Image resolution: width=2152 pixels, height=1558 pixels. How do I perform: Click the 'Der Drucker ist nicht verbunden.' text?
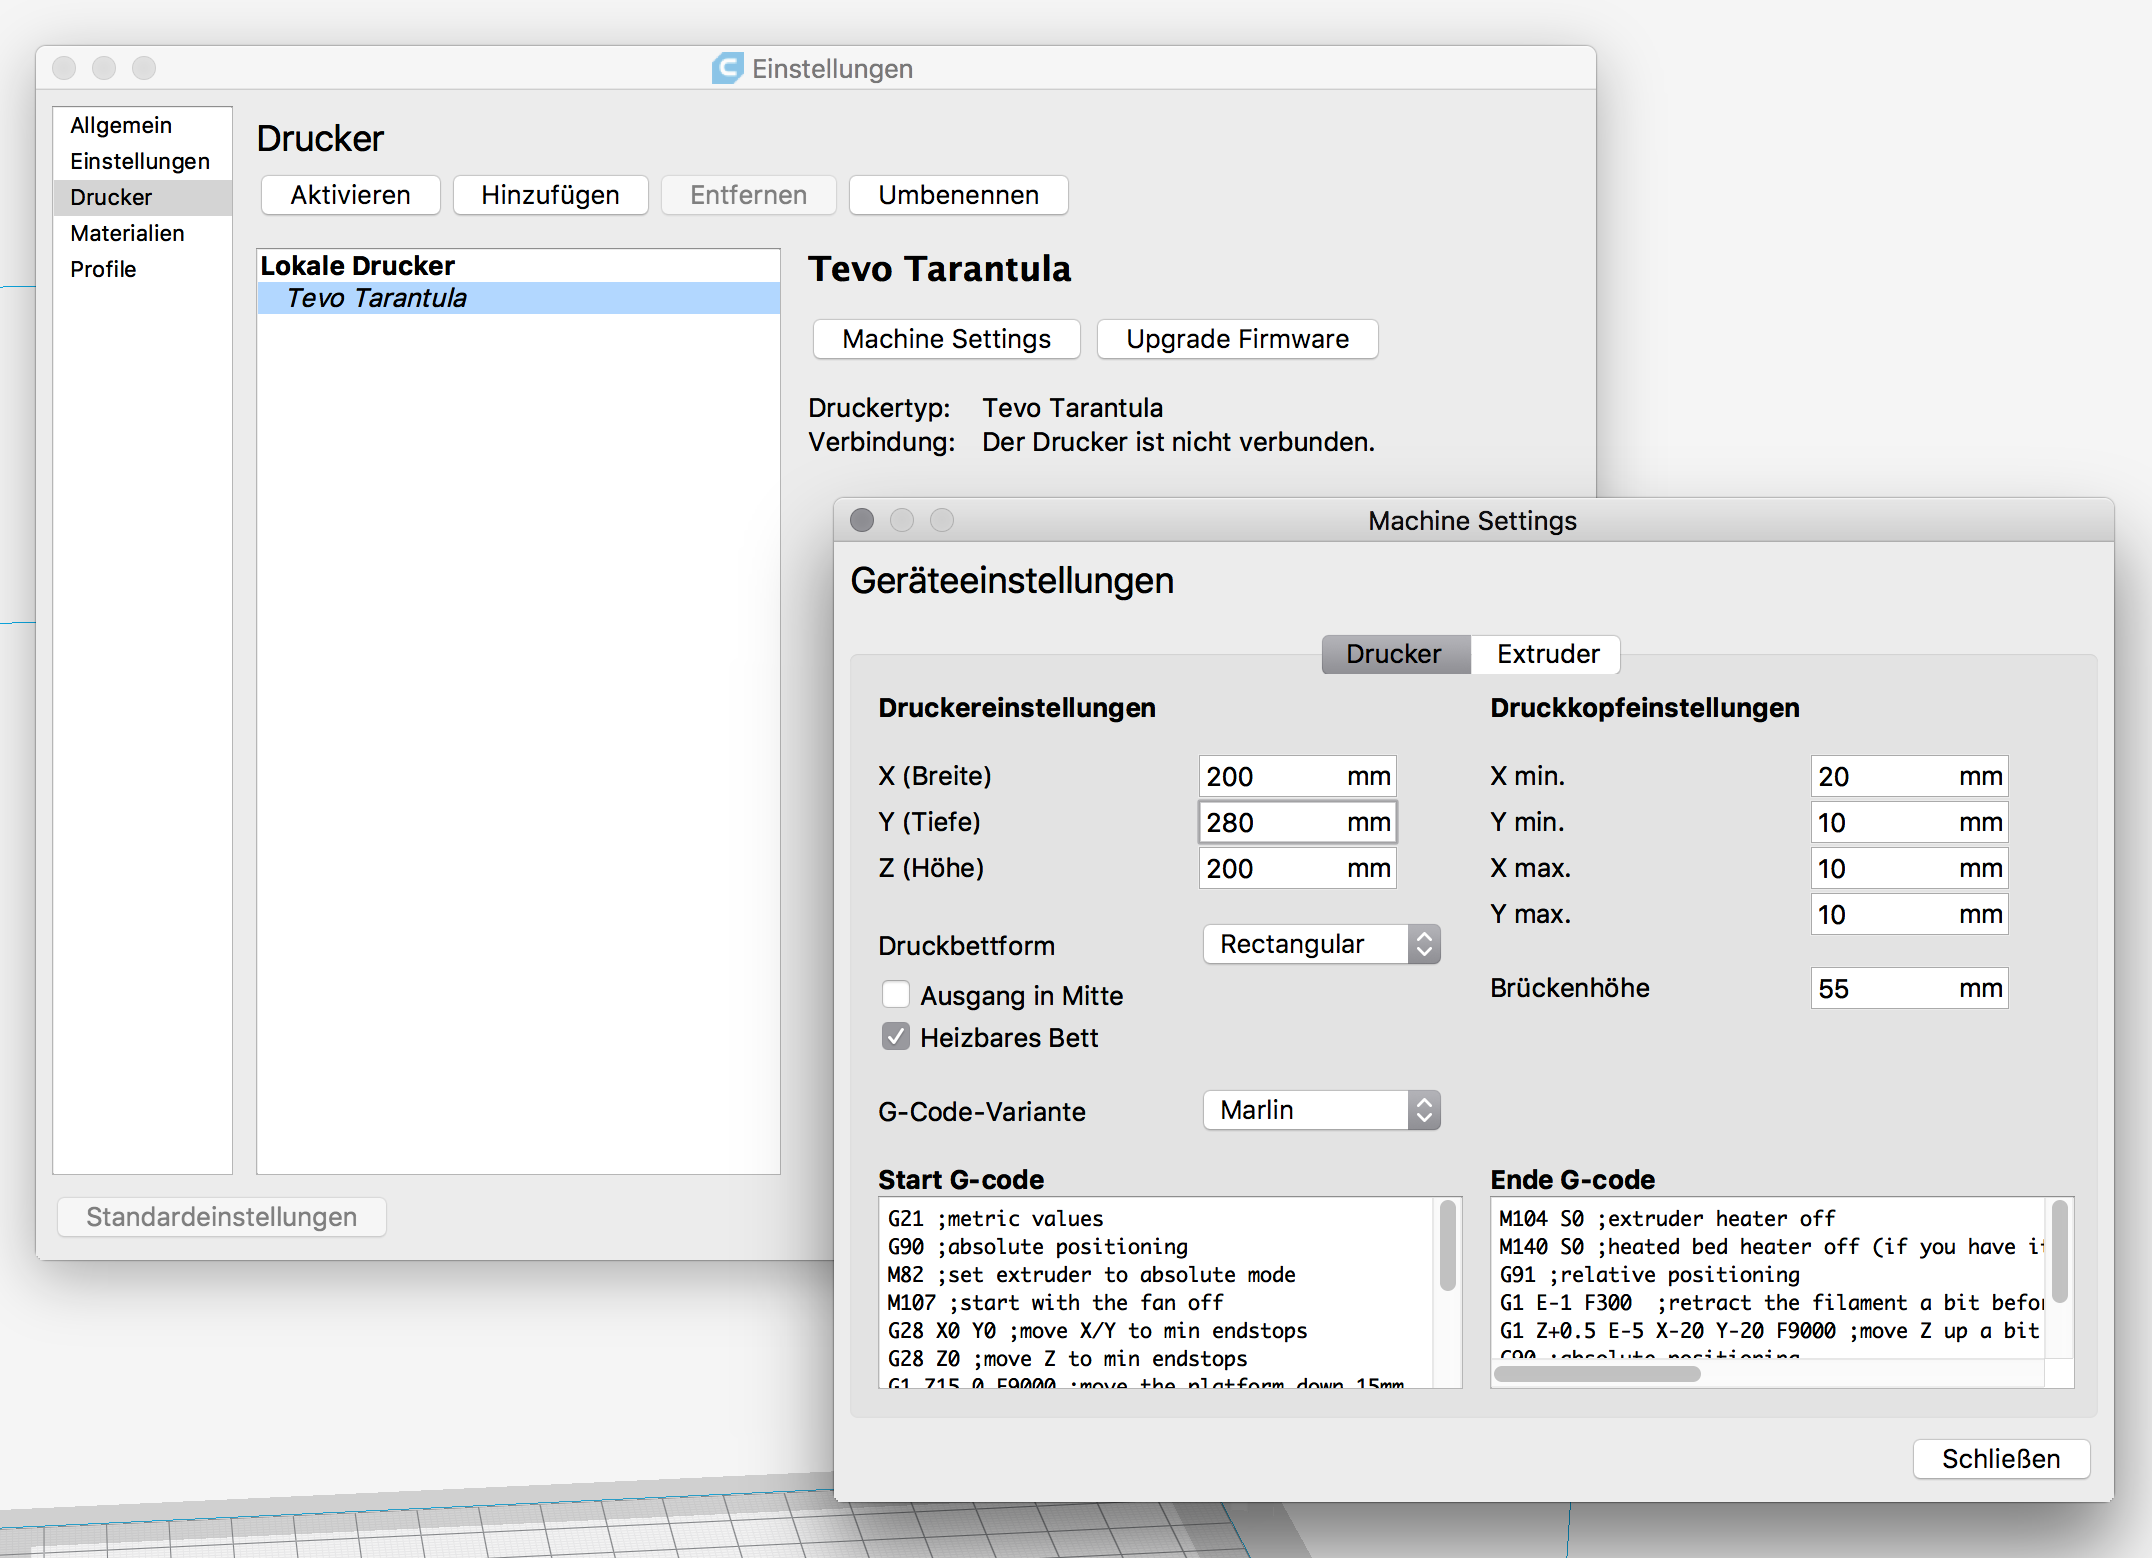1179,442
